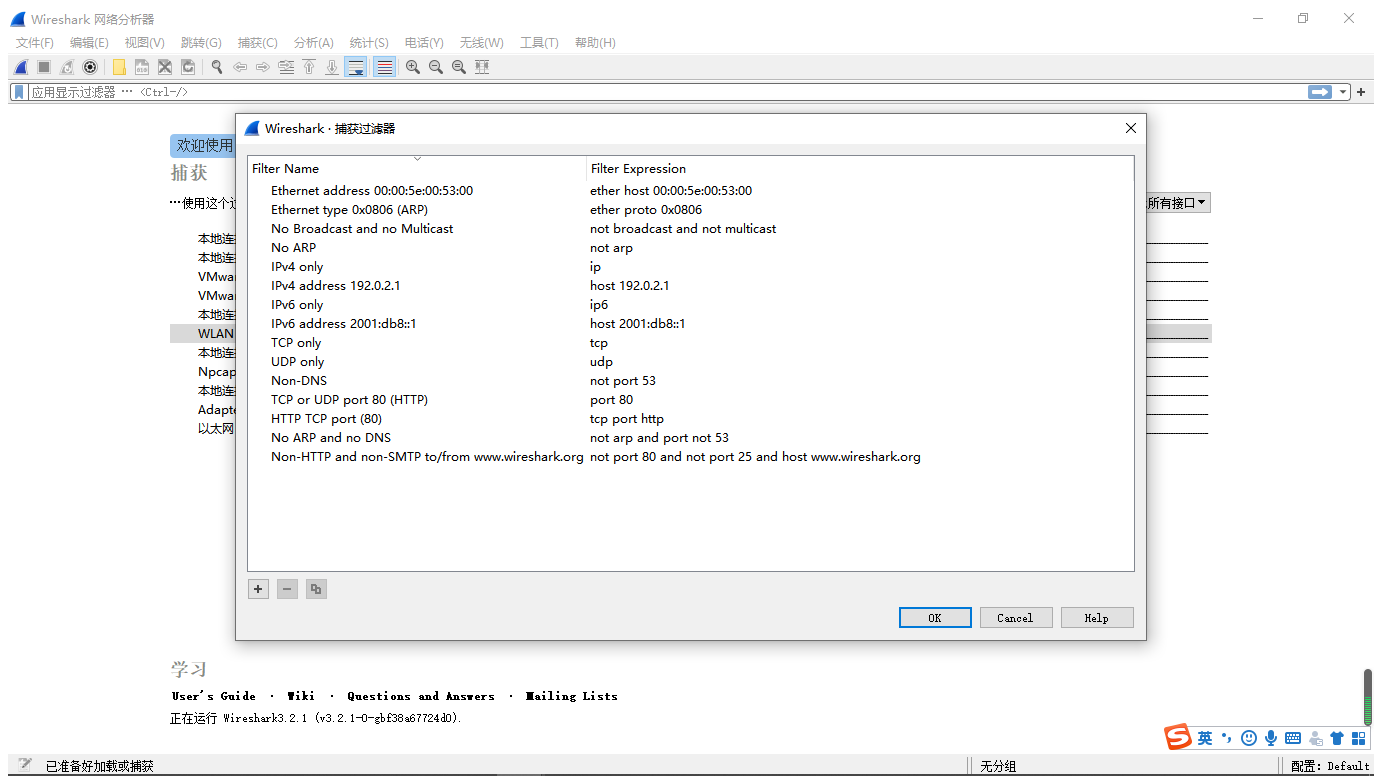Cancel the capture filter dialog
Image resolution: width=1382 pixels, height=784 pixels.
point(1016,618)
